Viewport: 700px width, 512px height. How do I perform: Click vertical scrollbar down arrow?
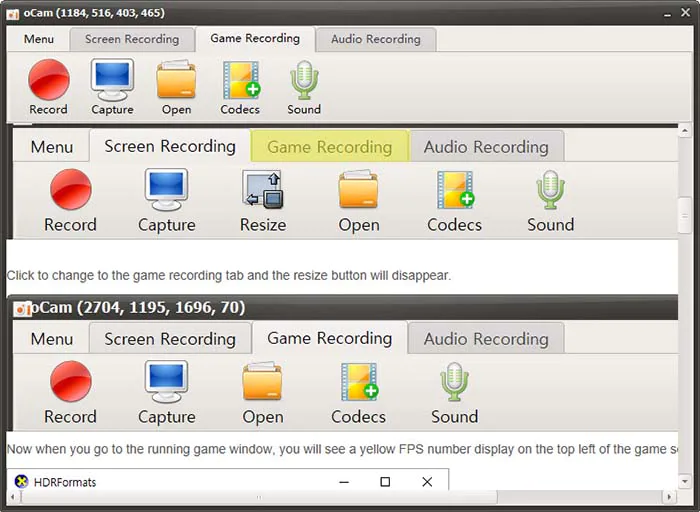pos(684,481)
